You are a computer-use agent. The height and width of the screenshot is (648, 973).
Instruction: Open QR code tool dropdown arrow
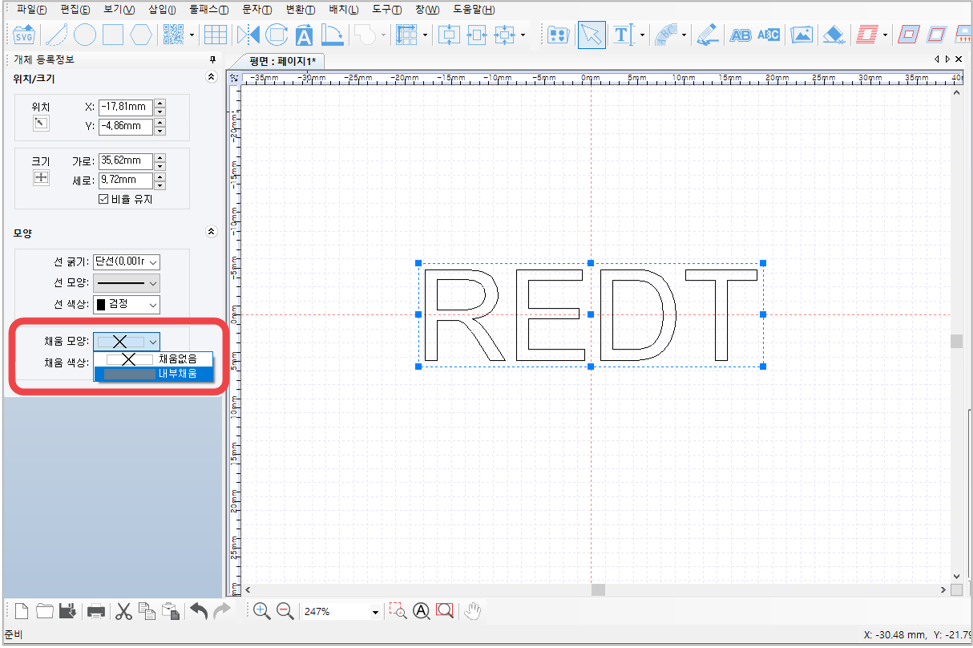(191, 35)
